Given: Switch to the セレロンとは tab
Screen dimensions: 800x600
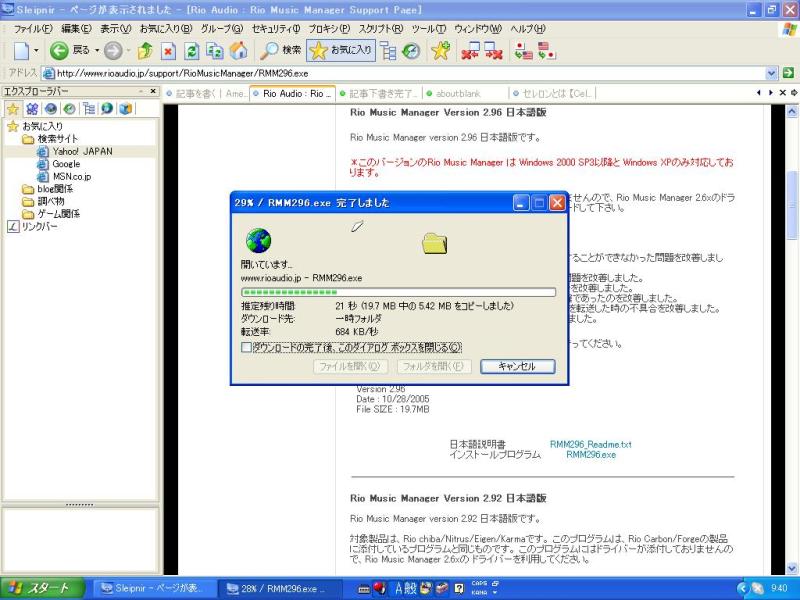Looking at the screenshot, I should [553, 93].
